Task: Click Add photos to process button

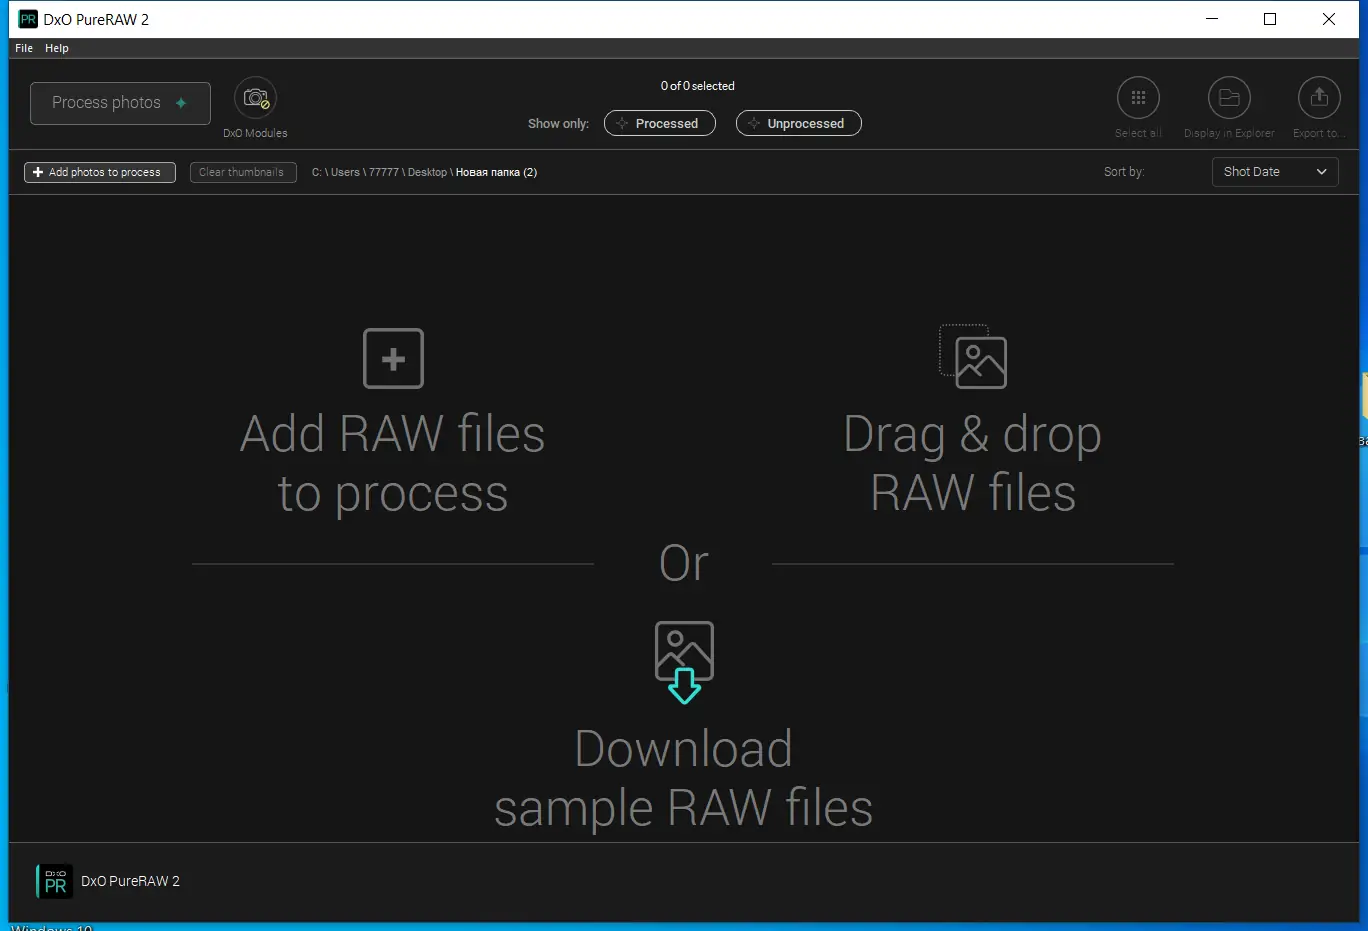Action: pyautogui.click(x=100, y=172)
